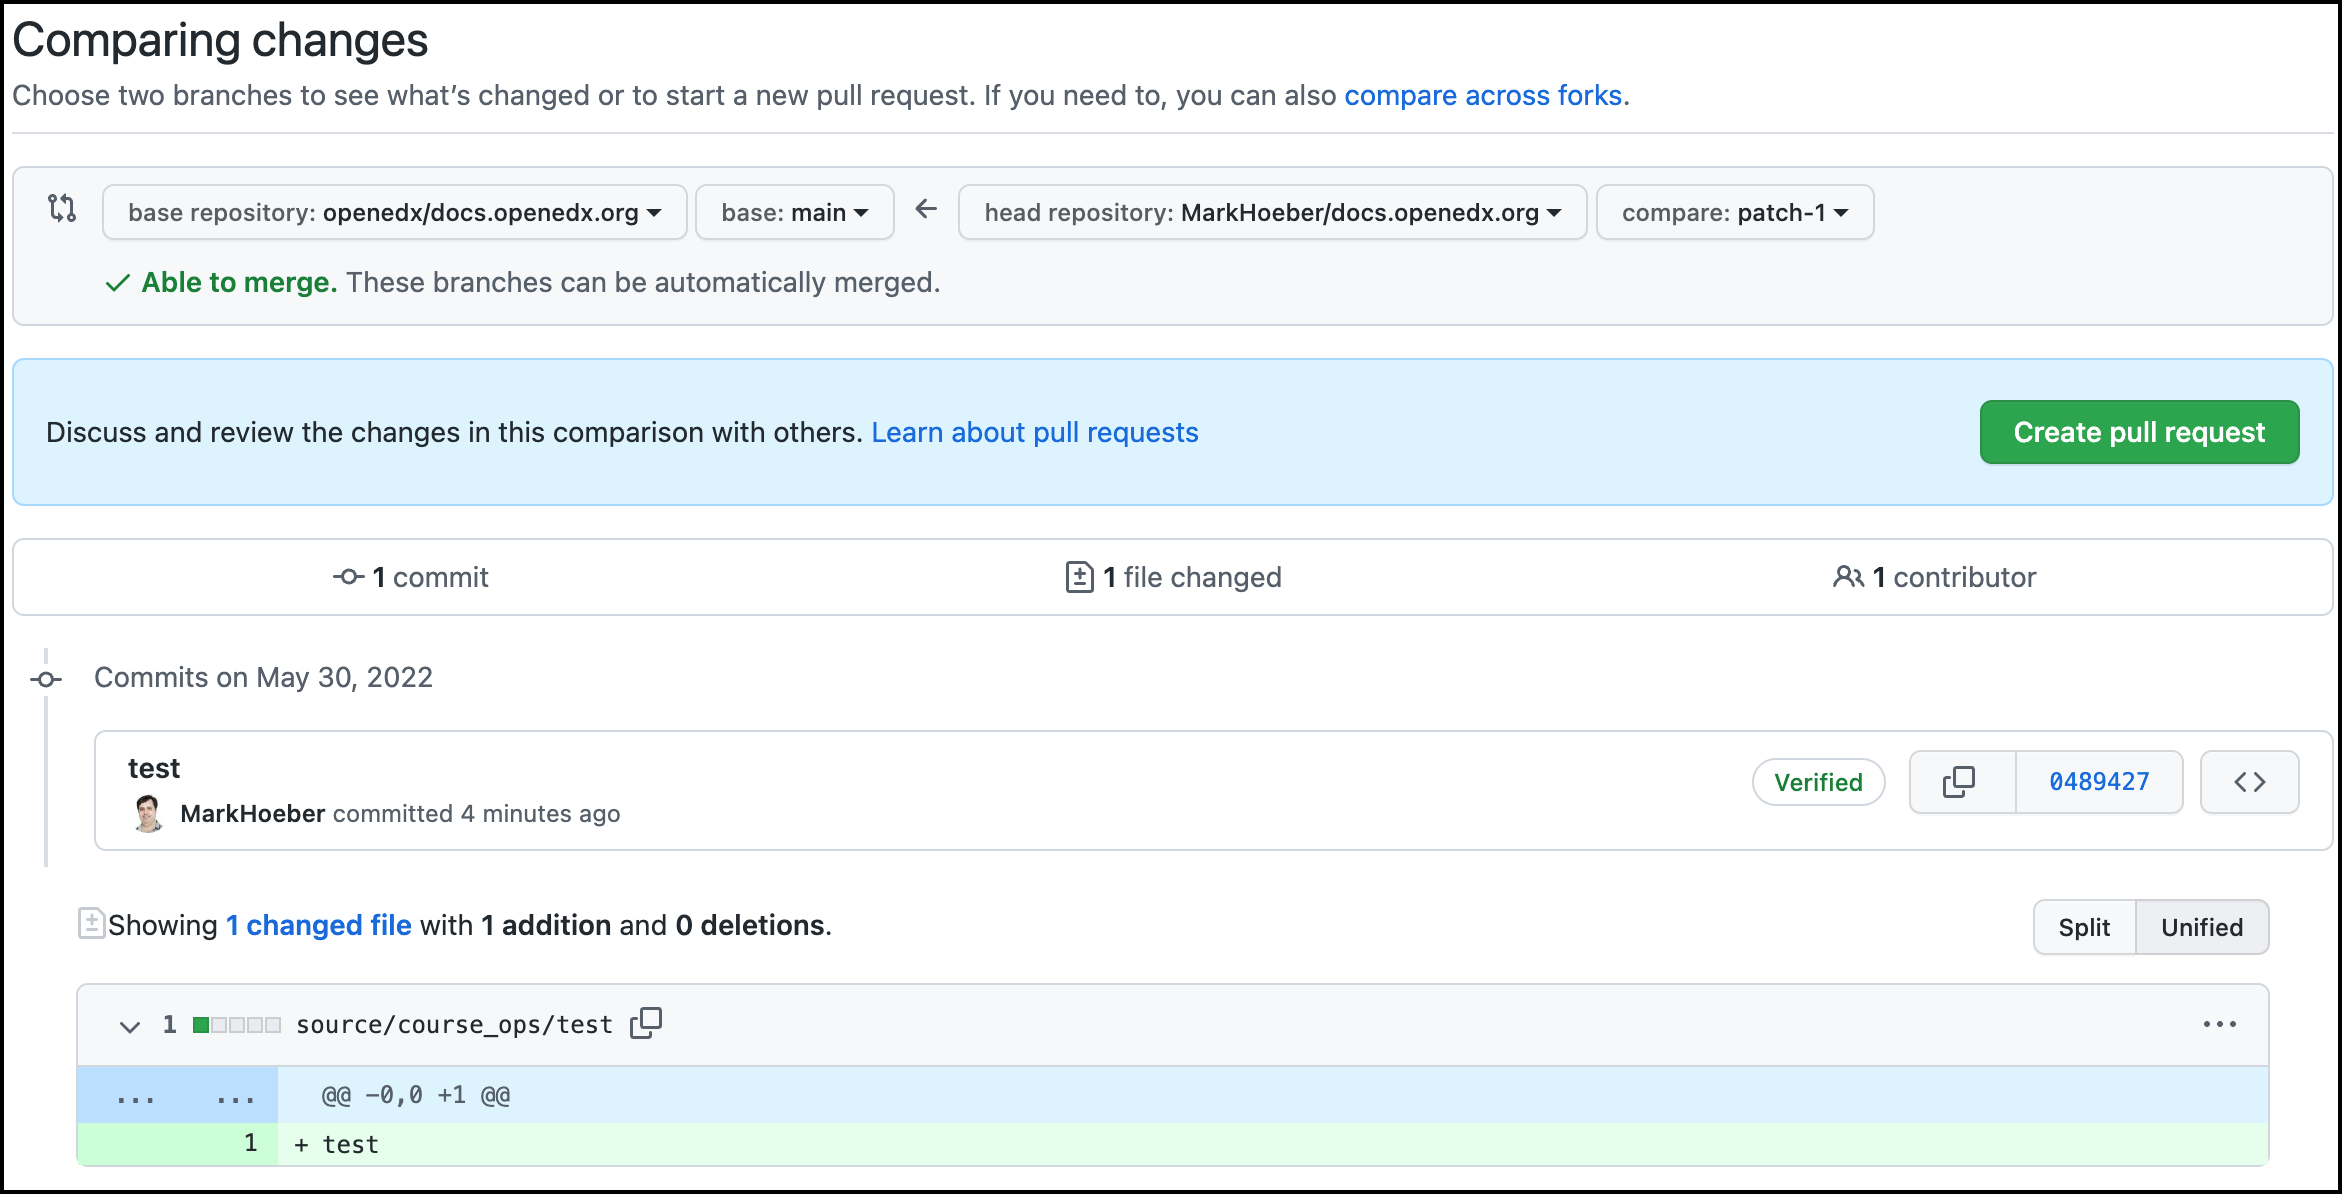Copy source/course_ops/test file path
2342x1194 pixels.
click(x=646, y=1023)
